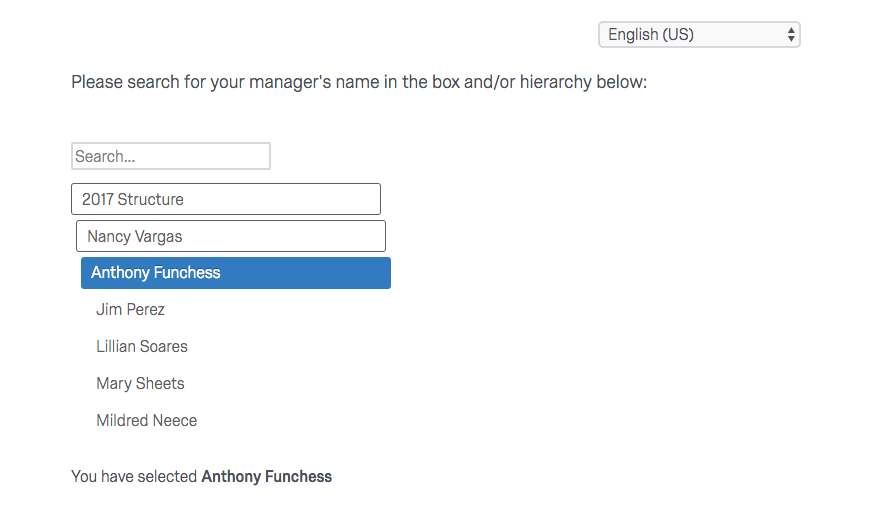This screenshot has width=890, height=514.
Task: Click the manager search instruction text
Action: pos(359,82)
